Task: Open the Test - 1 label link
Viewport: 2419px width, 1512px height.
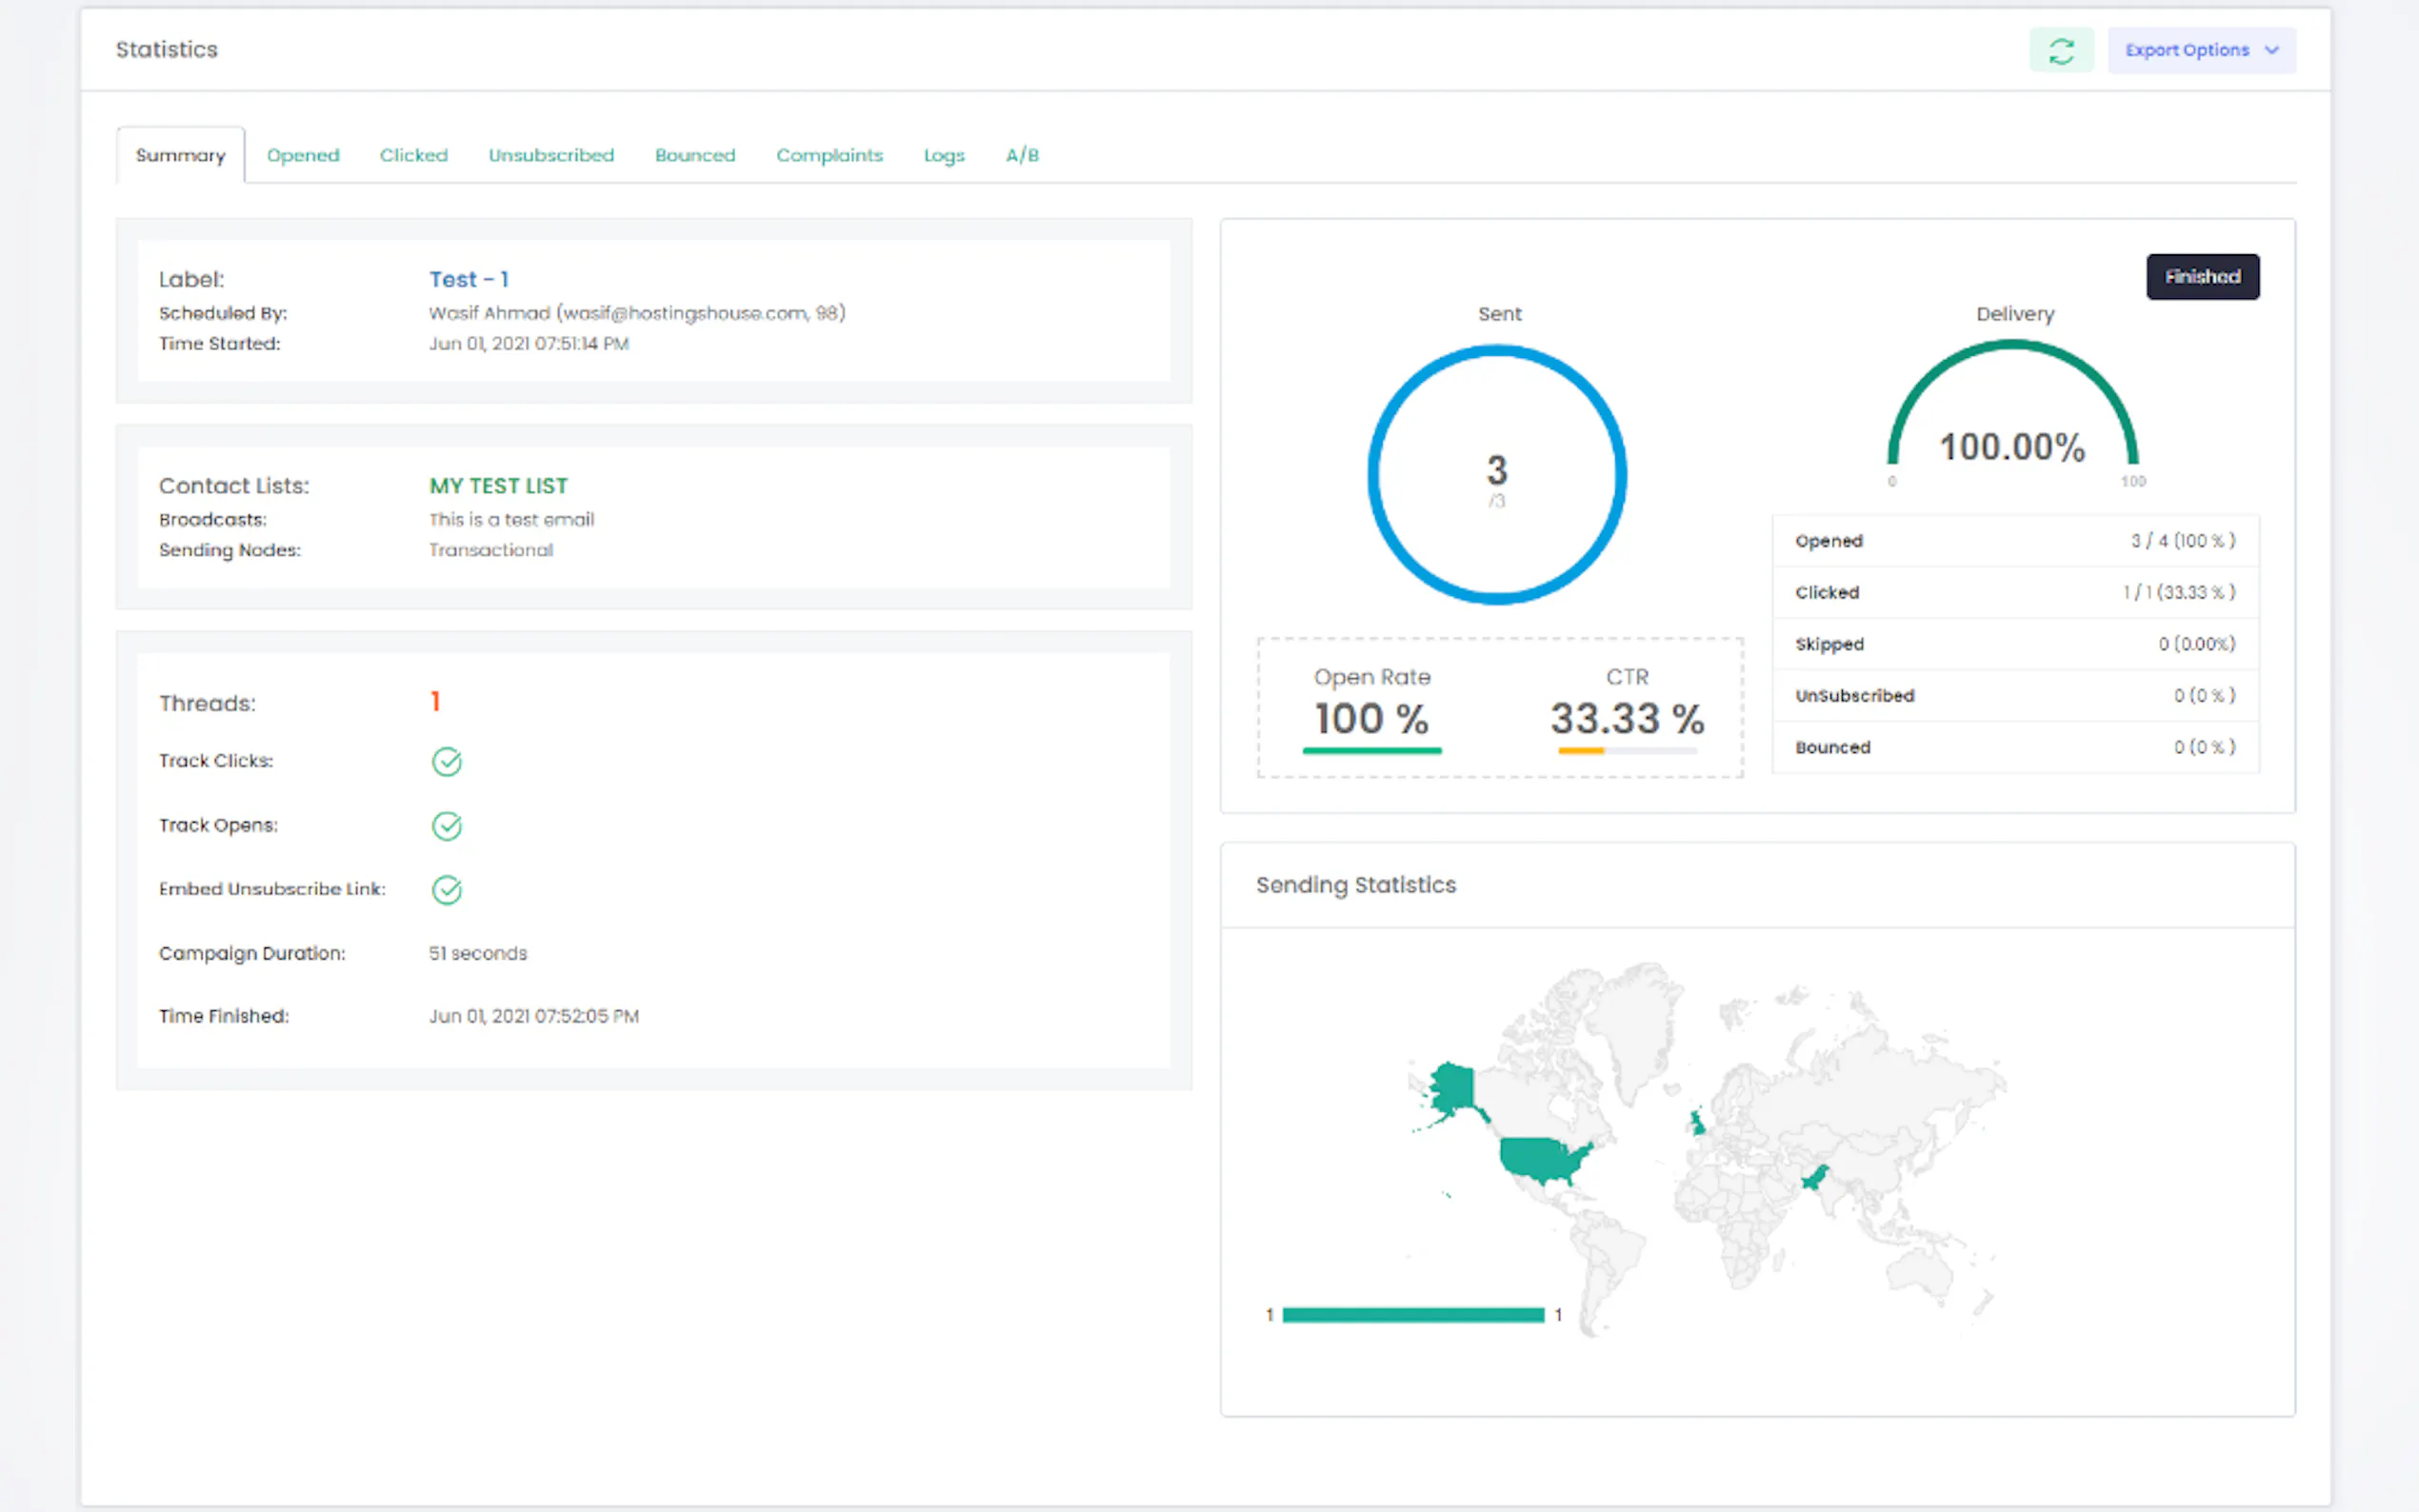Action: coord(469,279)
